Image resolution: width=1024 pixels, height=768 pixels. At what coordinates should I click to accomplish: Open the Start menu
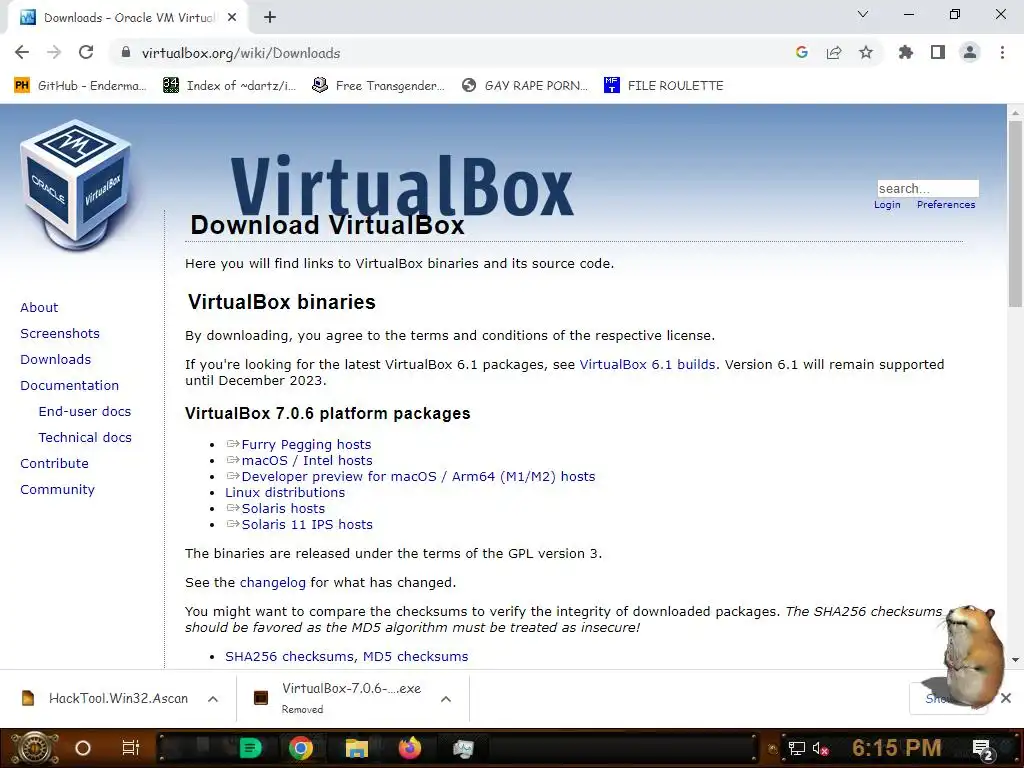pos(34,748)
